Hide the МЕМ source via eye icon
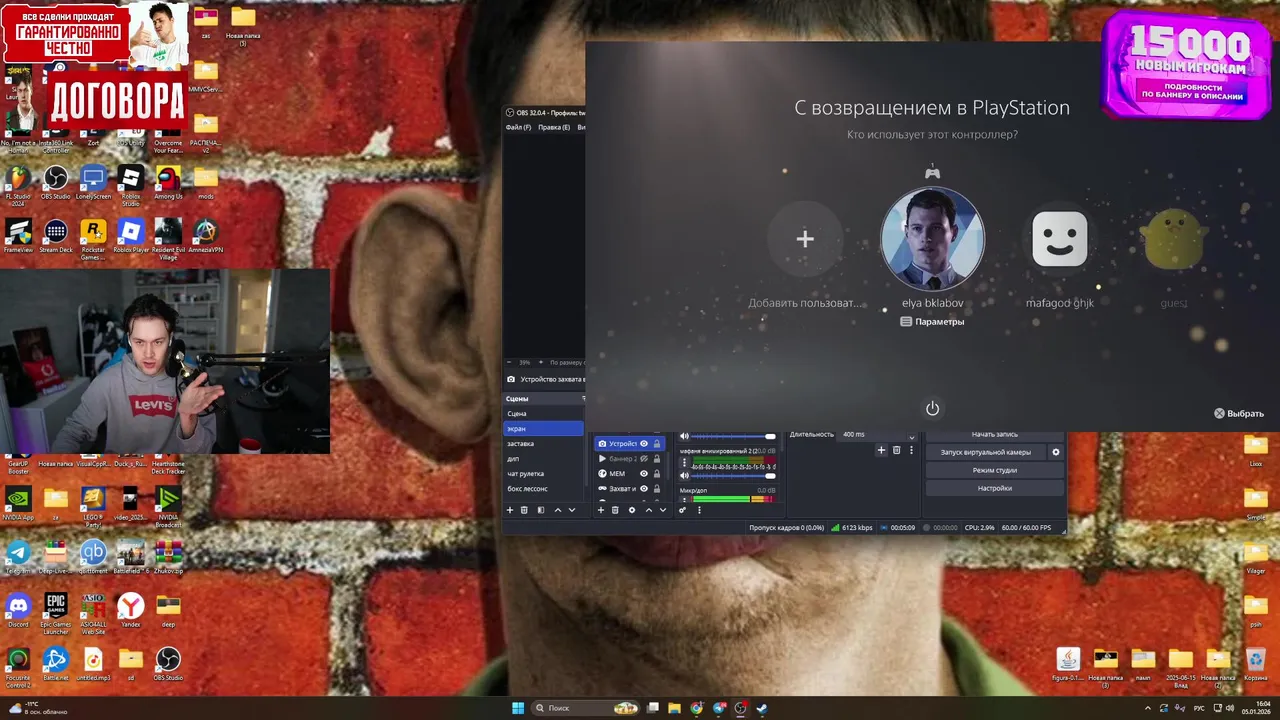Screen dimensions: 1280x720 tap(644, 473)
